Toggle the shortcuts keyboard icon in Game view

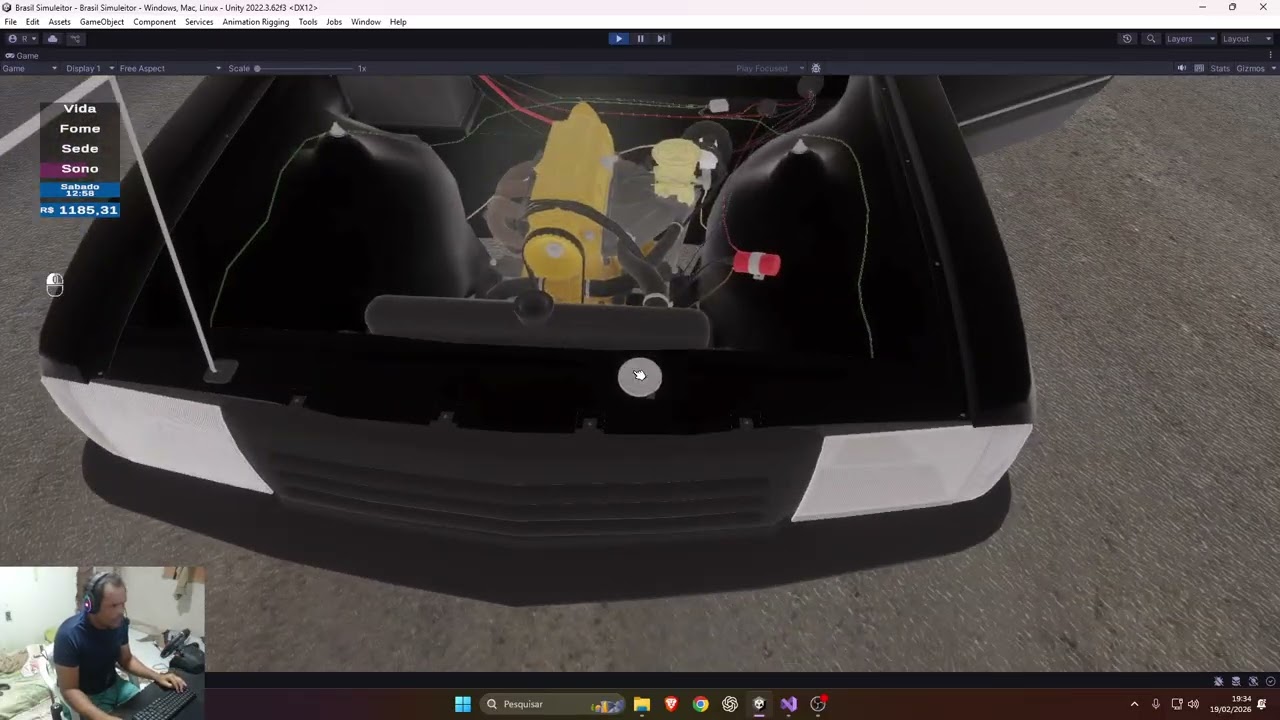[x=1199, y=68]
